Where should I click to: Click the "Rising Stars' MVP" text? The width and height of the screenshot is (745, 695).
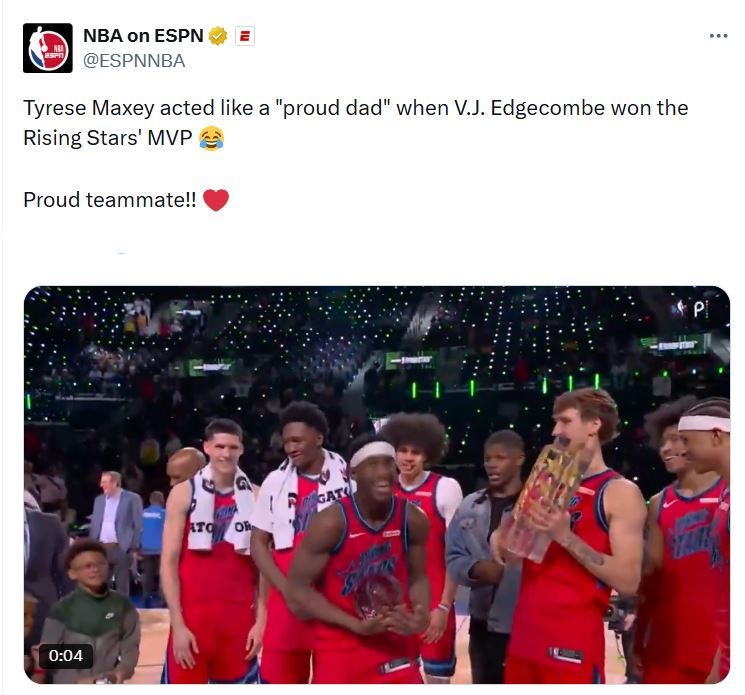pyautogui.click(x=107, y=139)
